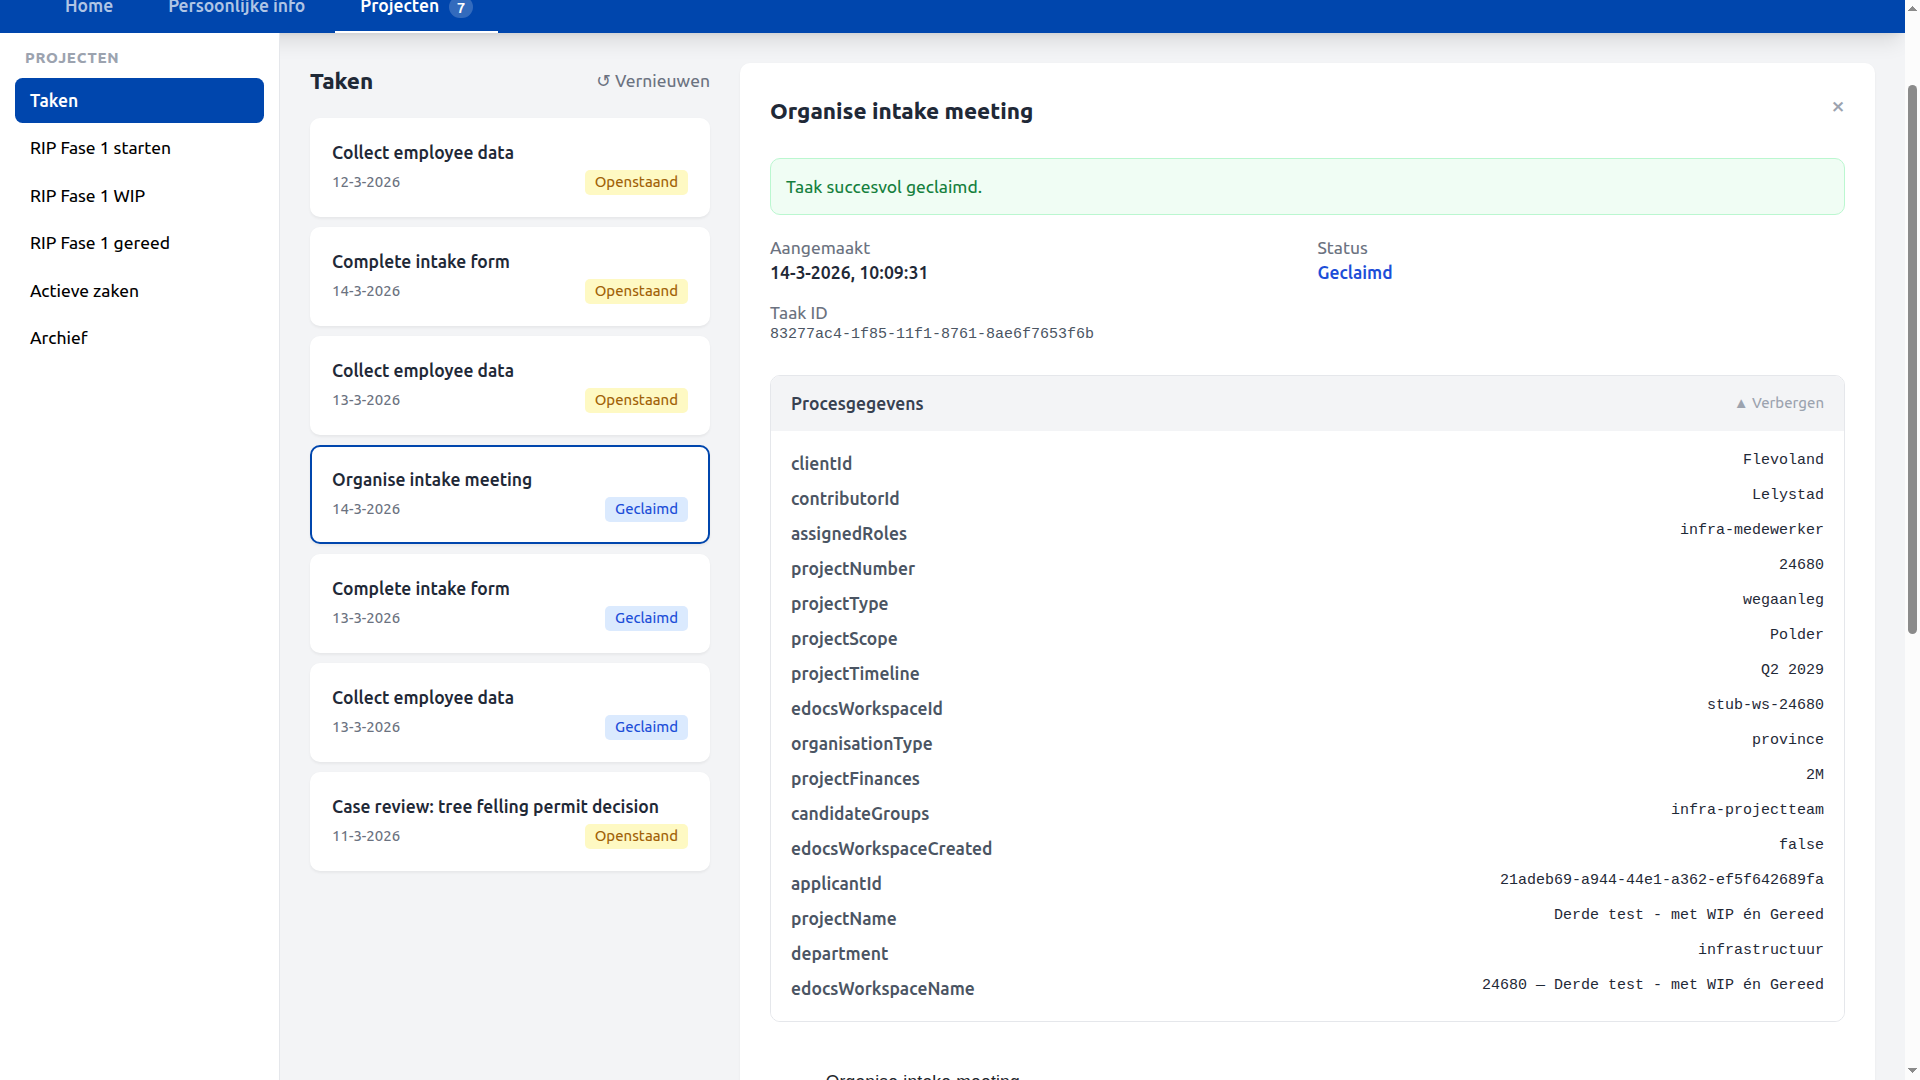Open the Geclaimd status link
Image resolution: width=1920 pixels, height=1080 pixels.
tap(1354, 272)
